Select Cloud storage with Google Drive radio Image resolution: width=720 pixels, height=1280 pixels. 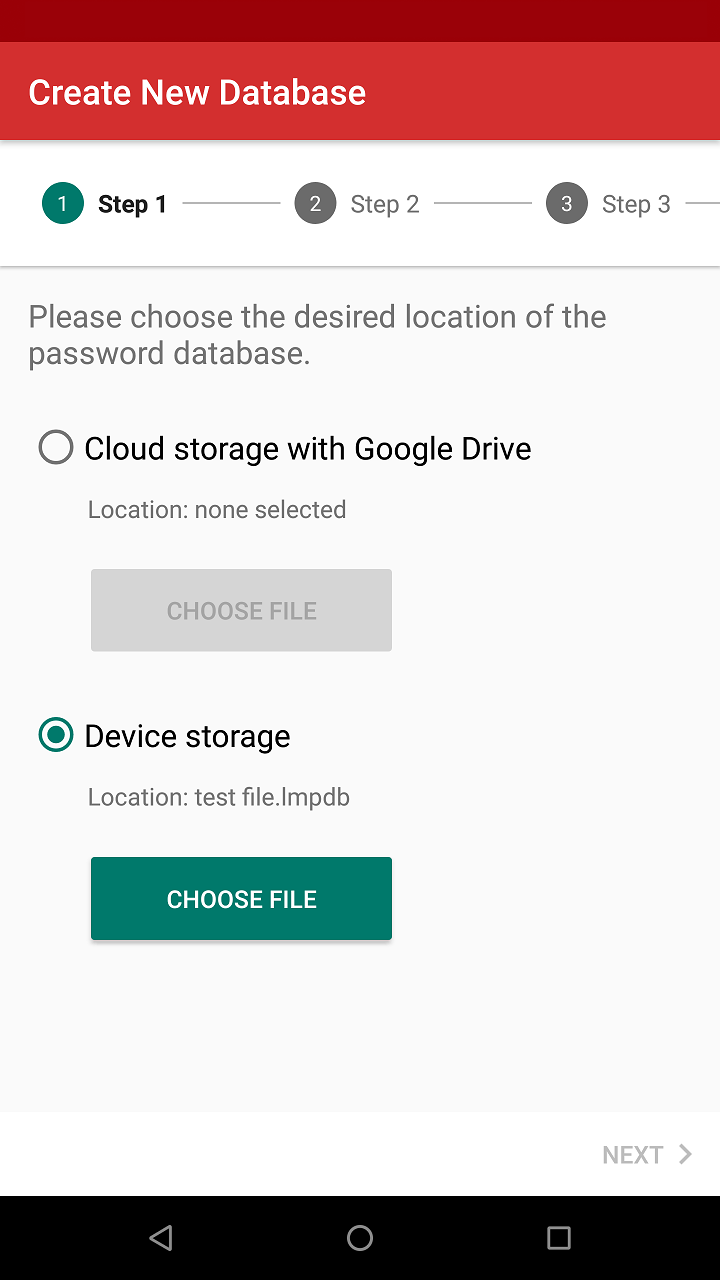[x=56, y=448]
